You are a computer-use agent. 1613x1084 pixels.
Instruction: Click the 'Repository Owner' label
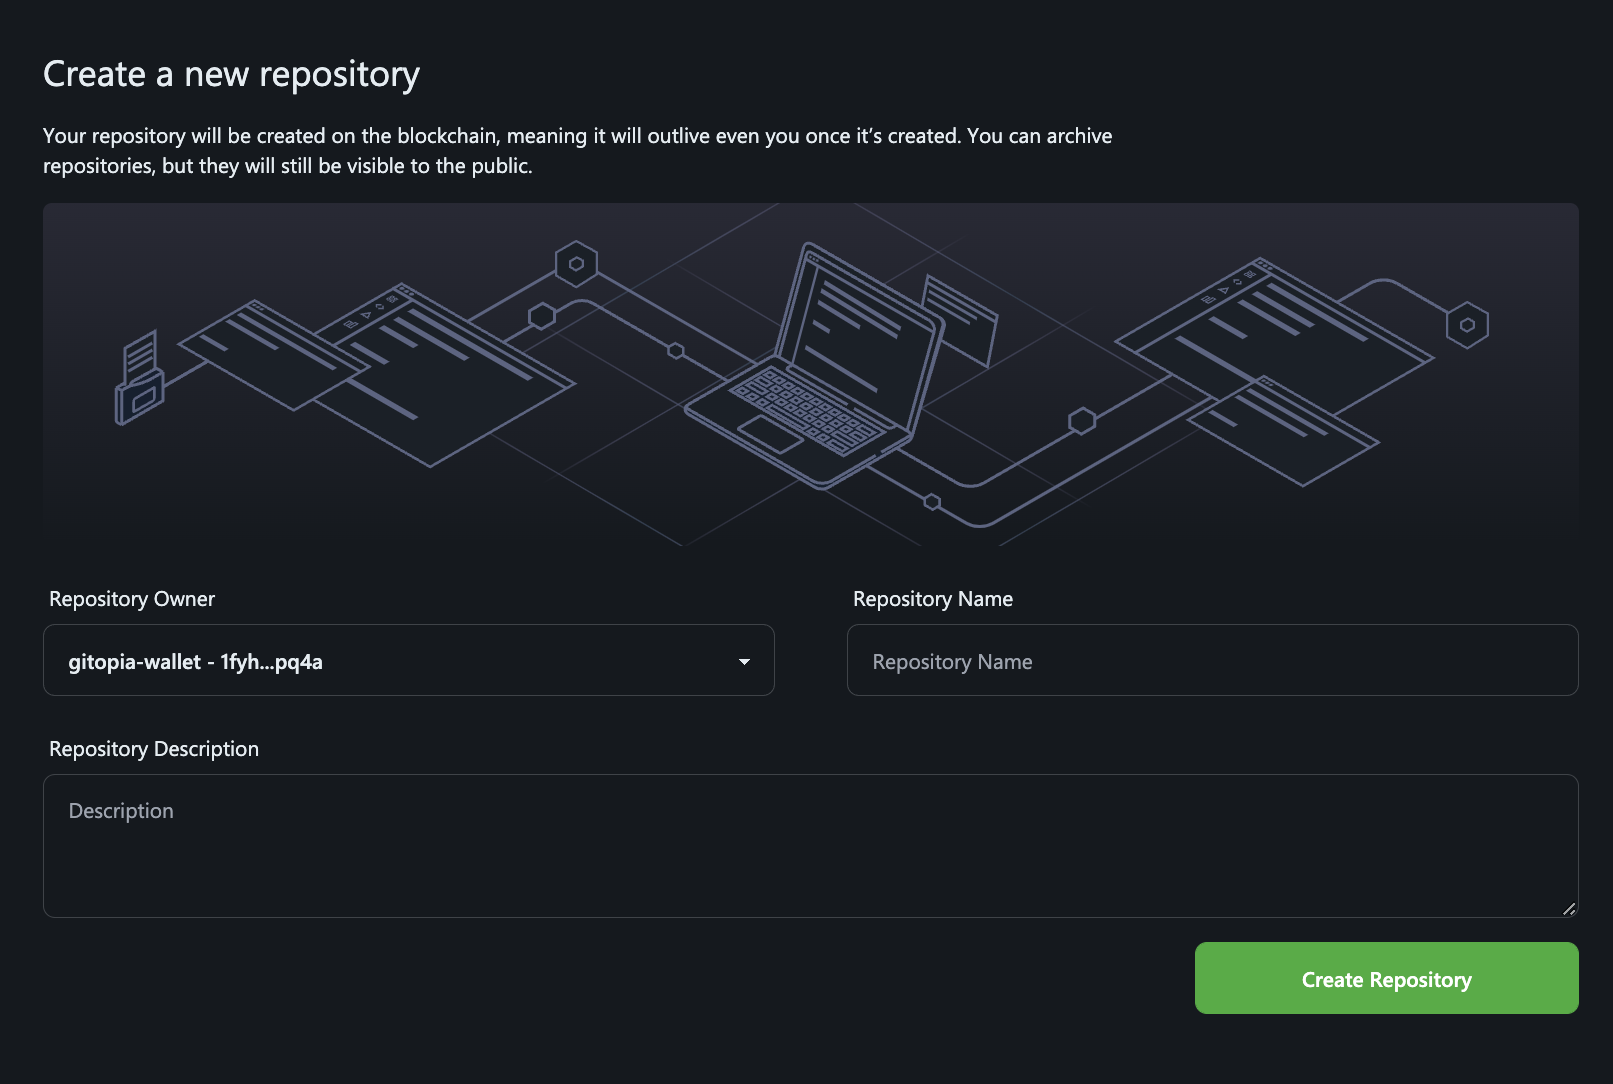(132, 599)
